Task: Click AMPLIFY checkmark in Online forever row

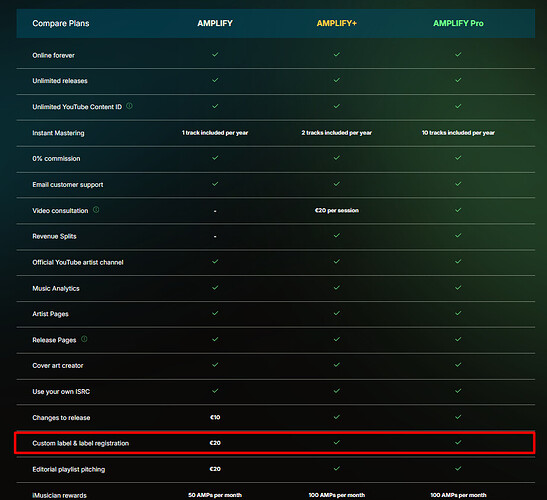Action: coord(215,54)
